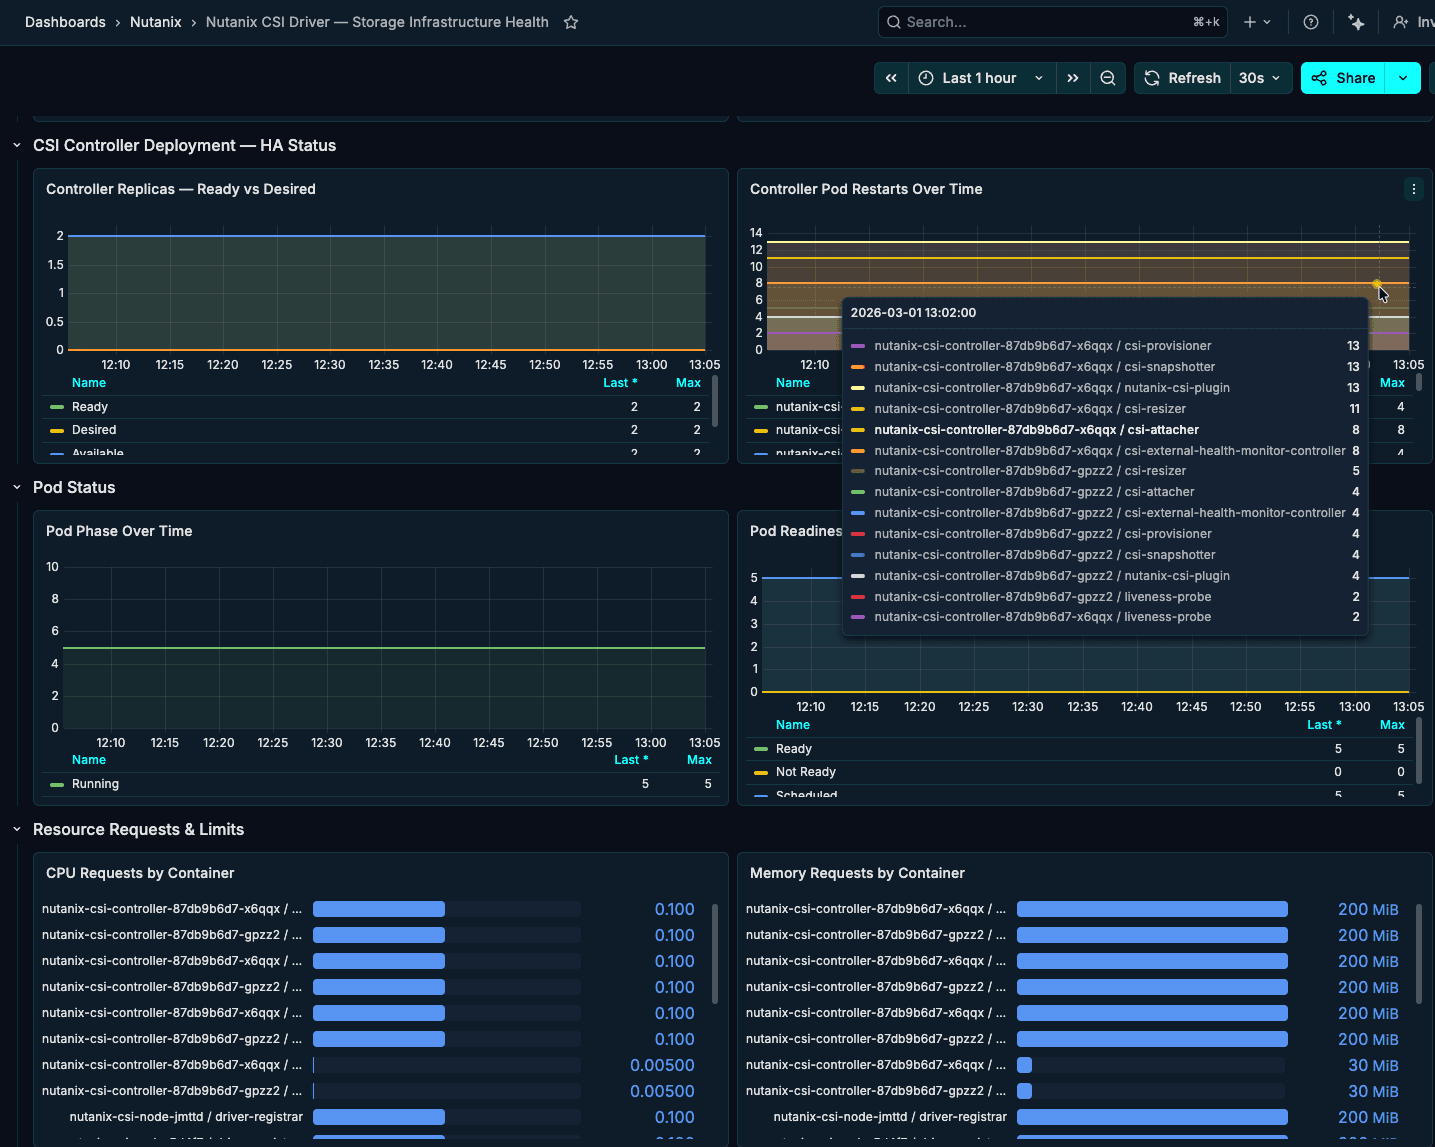Click the Desired series color swatch

point(56,429)
